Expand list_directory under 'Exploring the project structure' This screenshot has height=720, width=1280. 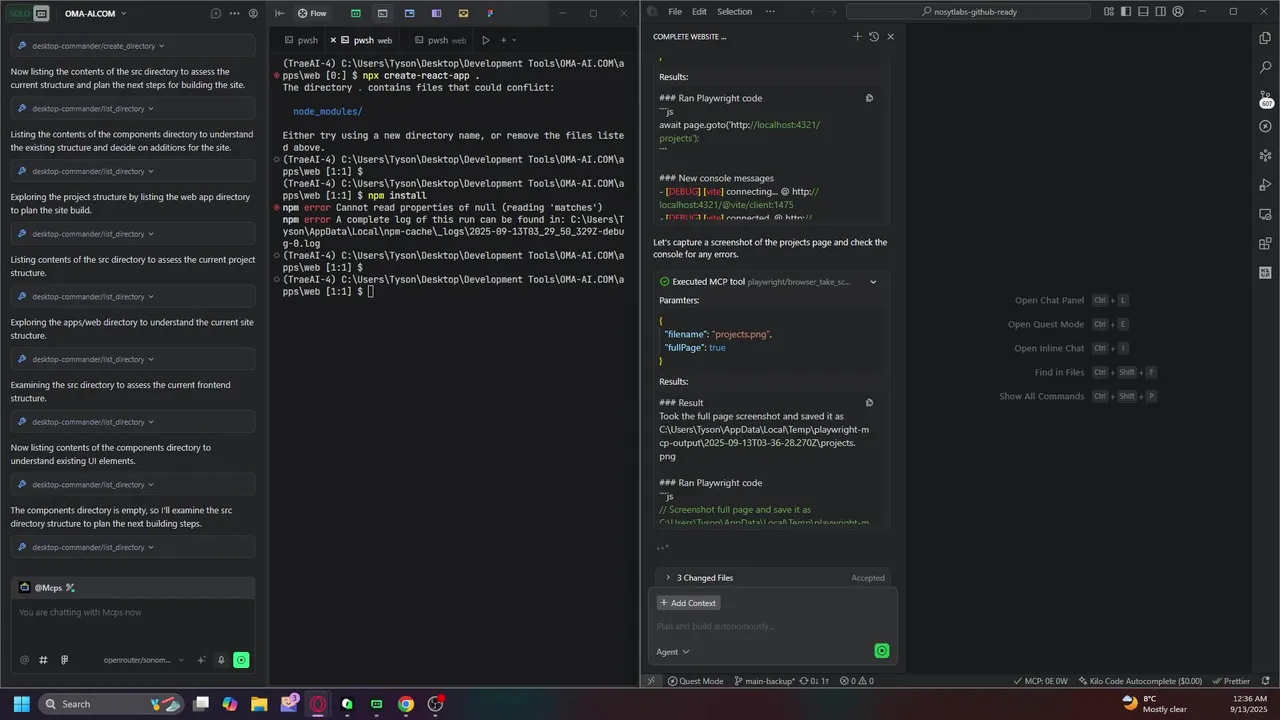click(x=133, y=234)
